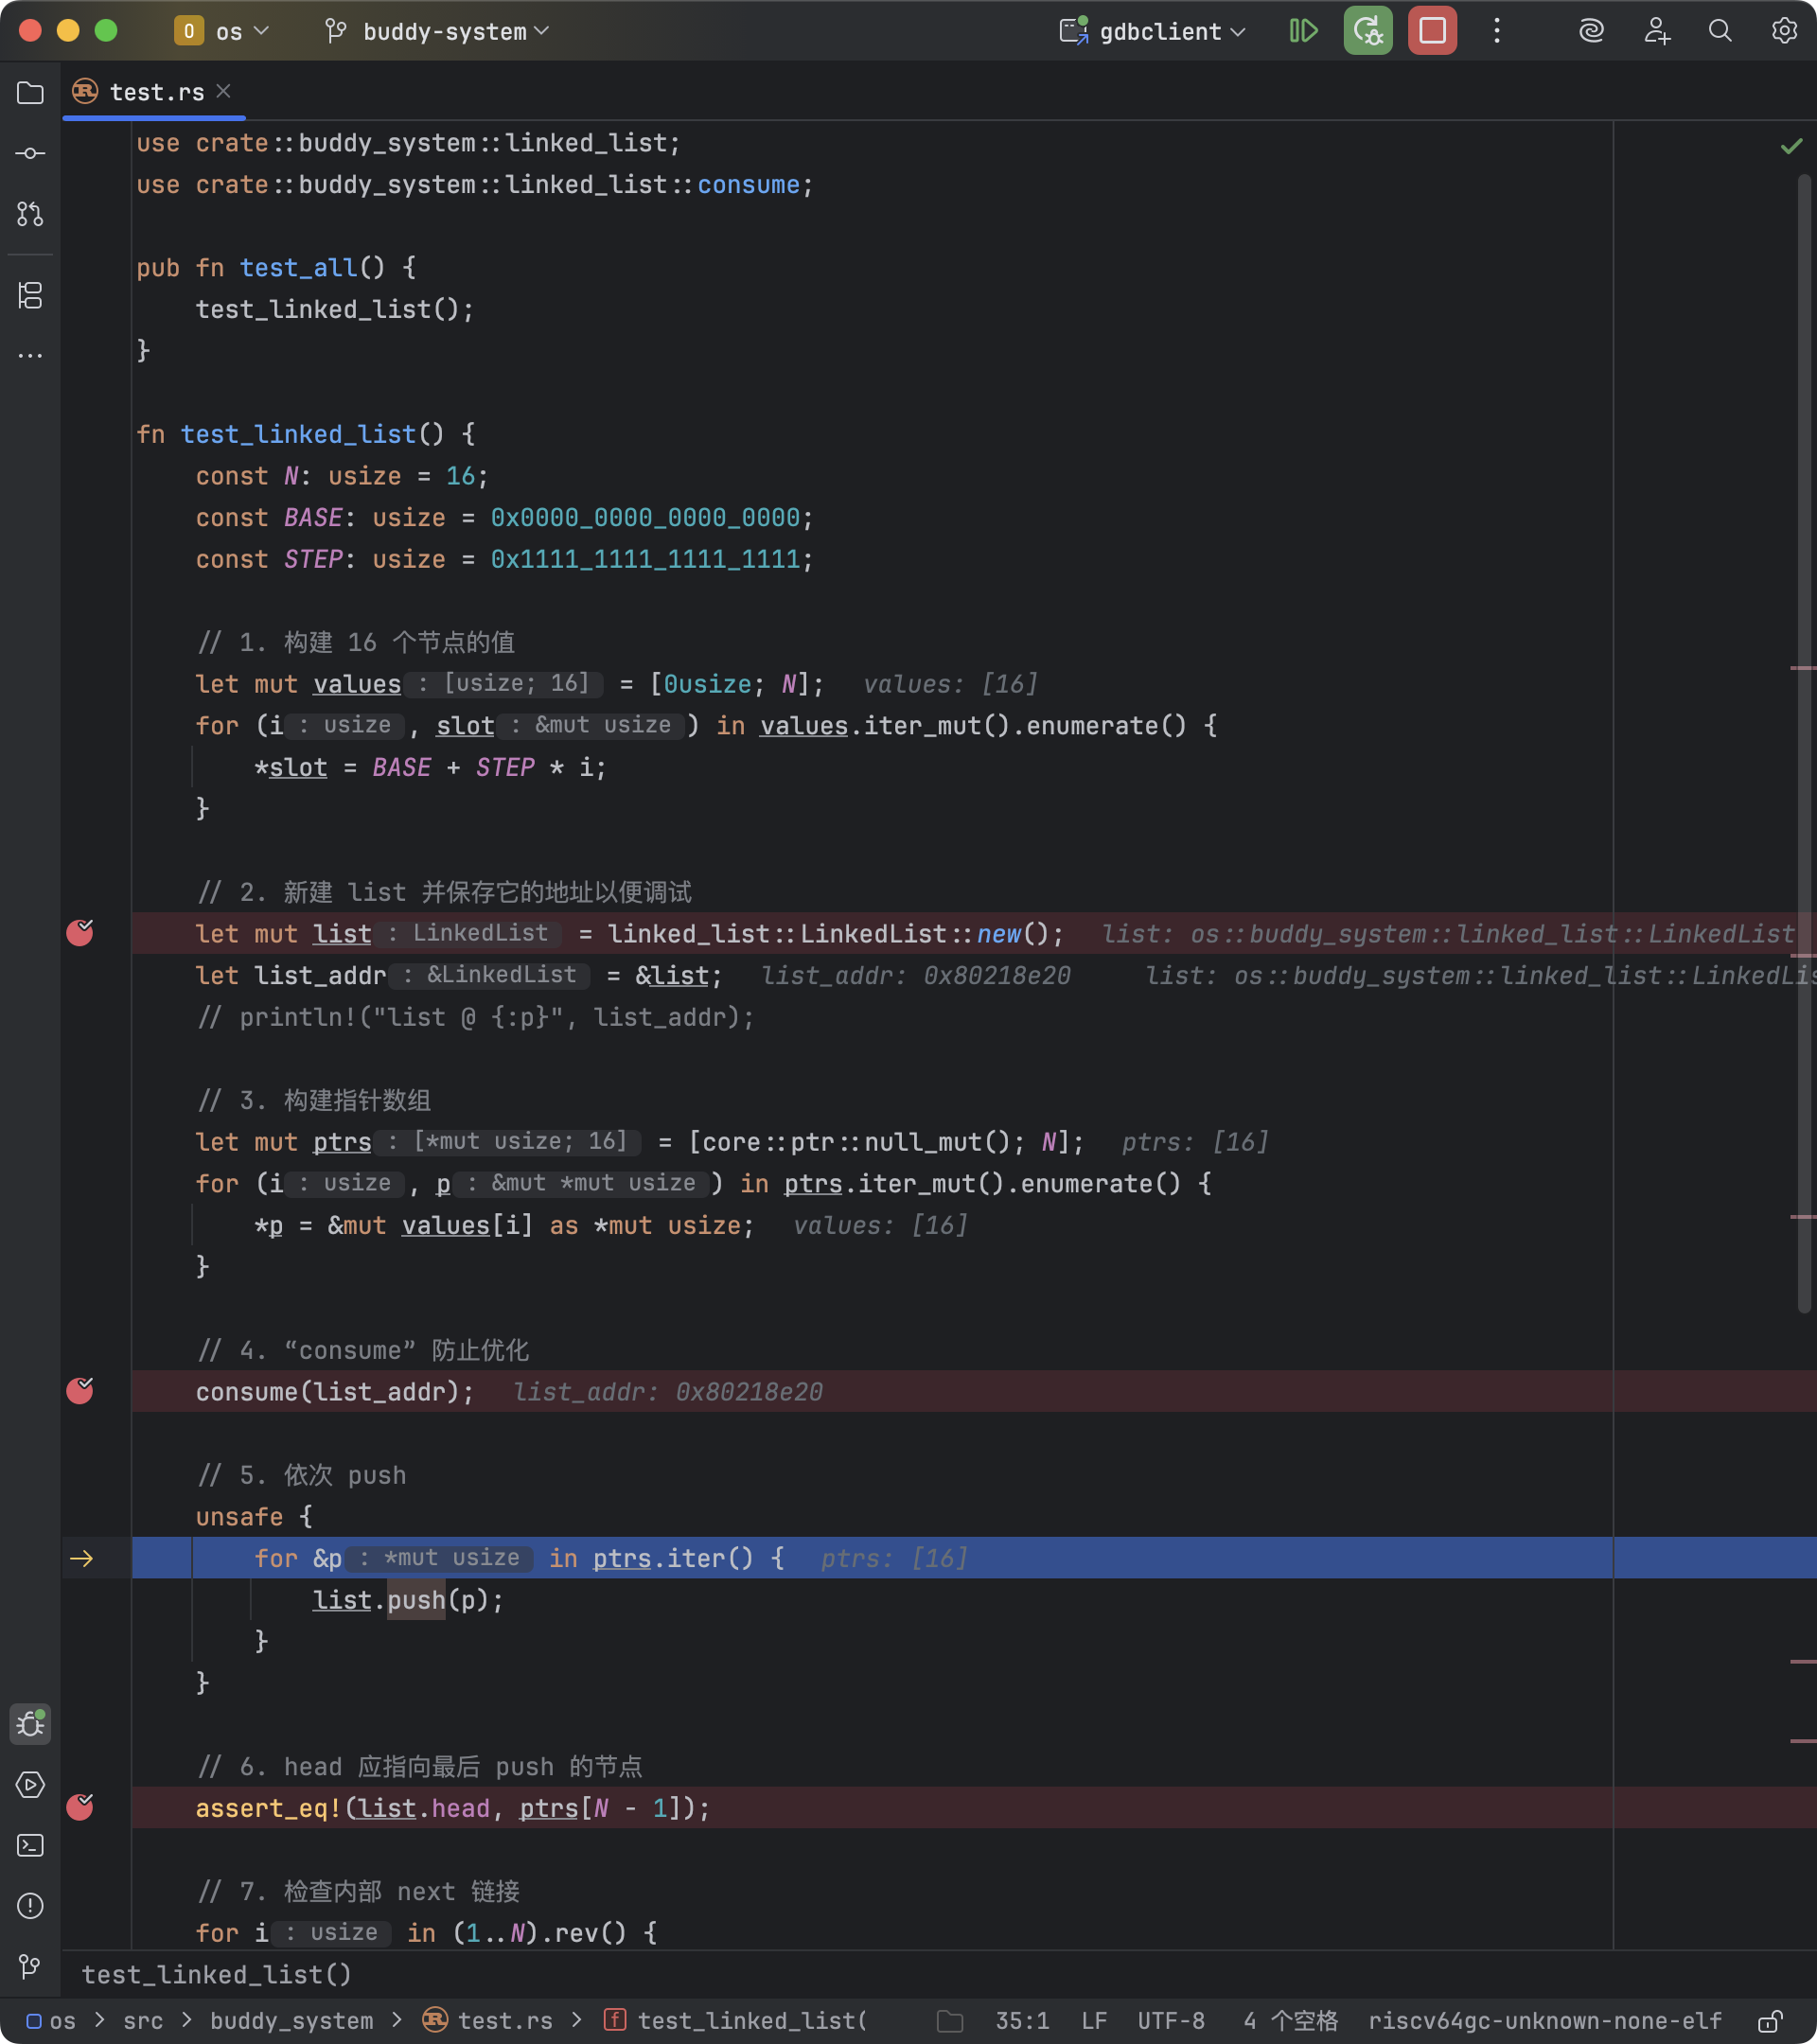Click 'push' in list.push(p)
This screenshot has height=2044, width=1817.
tap(416, 1600)
